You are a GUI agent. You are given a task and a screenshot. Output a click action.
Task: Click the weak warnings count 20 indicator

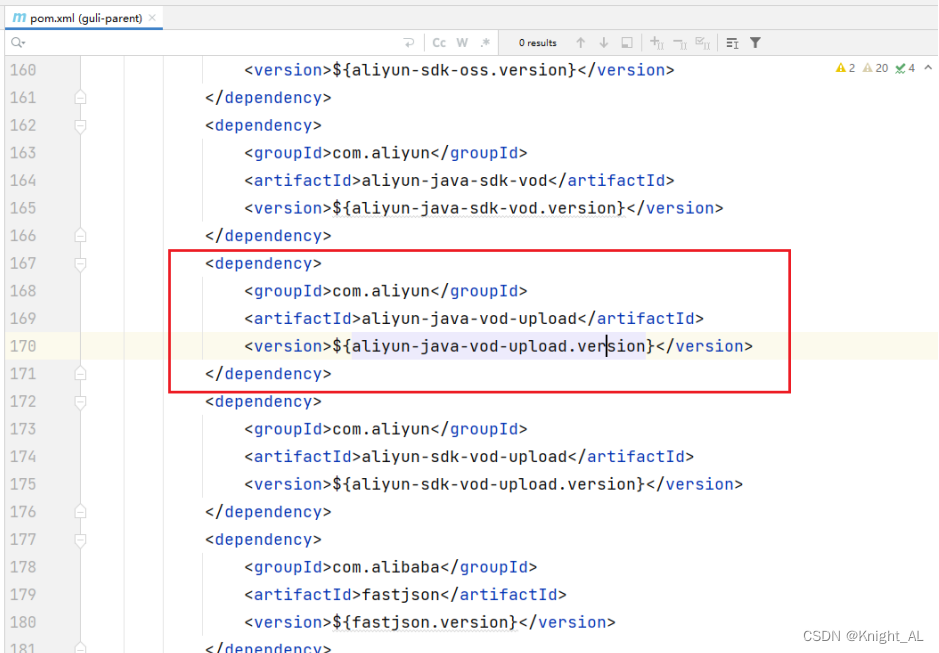tap(875, 68)
